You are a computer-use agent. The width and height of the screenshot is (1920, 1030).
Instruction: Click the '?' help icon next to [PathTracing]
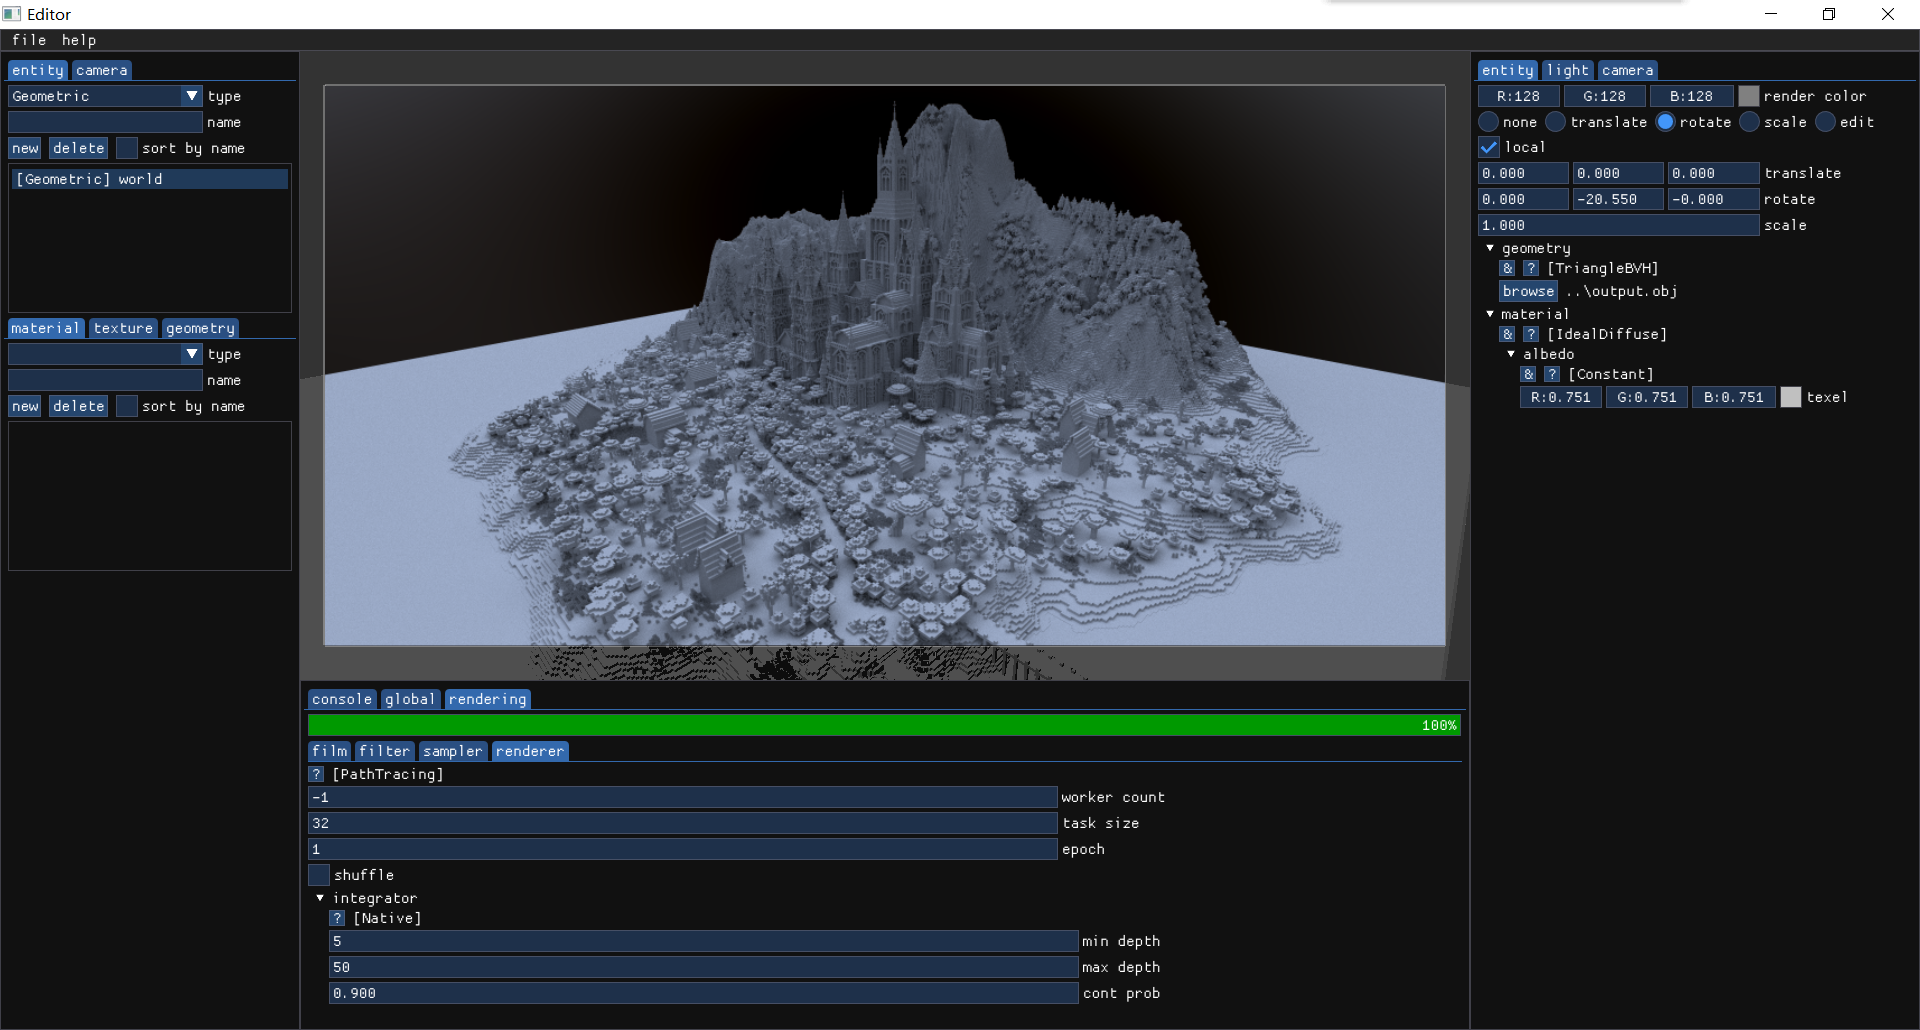(316, 774)
